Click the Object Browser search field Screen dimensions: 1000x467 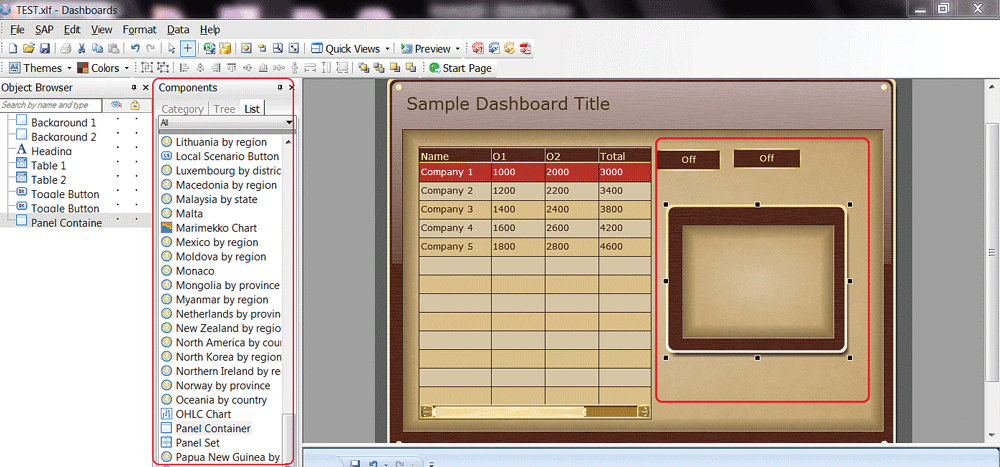pos(52,105)
